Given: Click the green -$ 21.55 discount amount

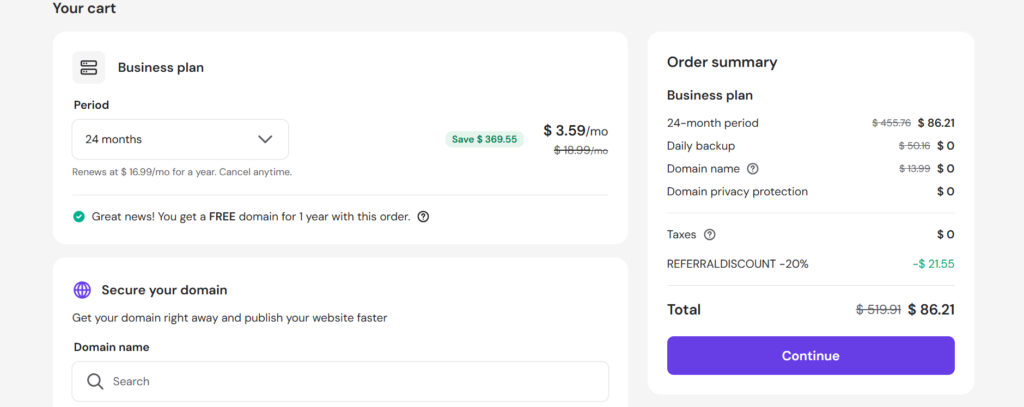Looking at the screenshot, I should [932, 264].
